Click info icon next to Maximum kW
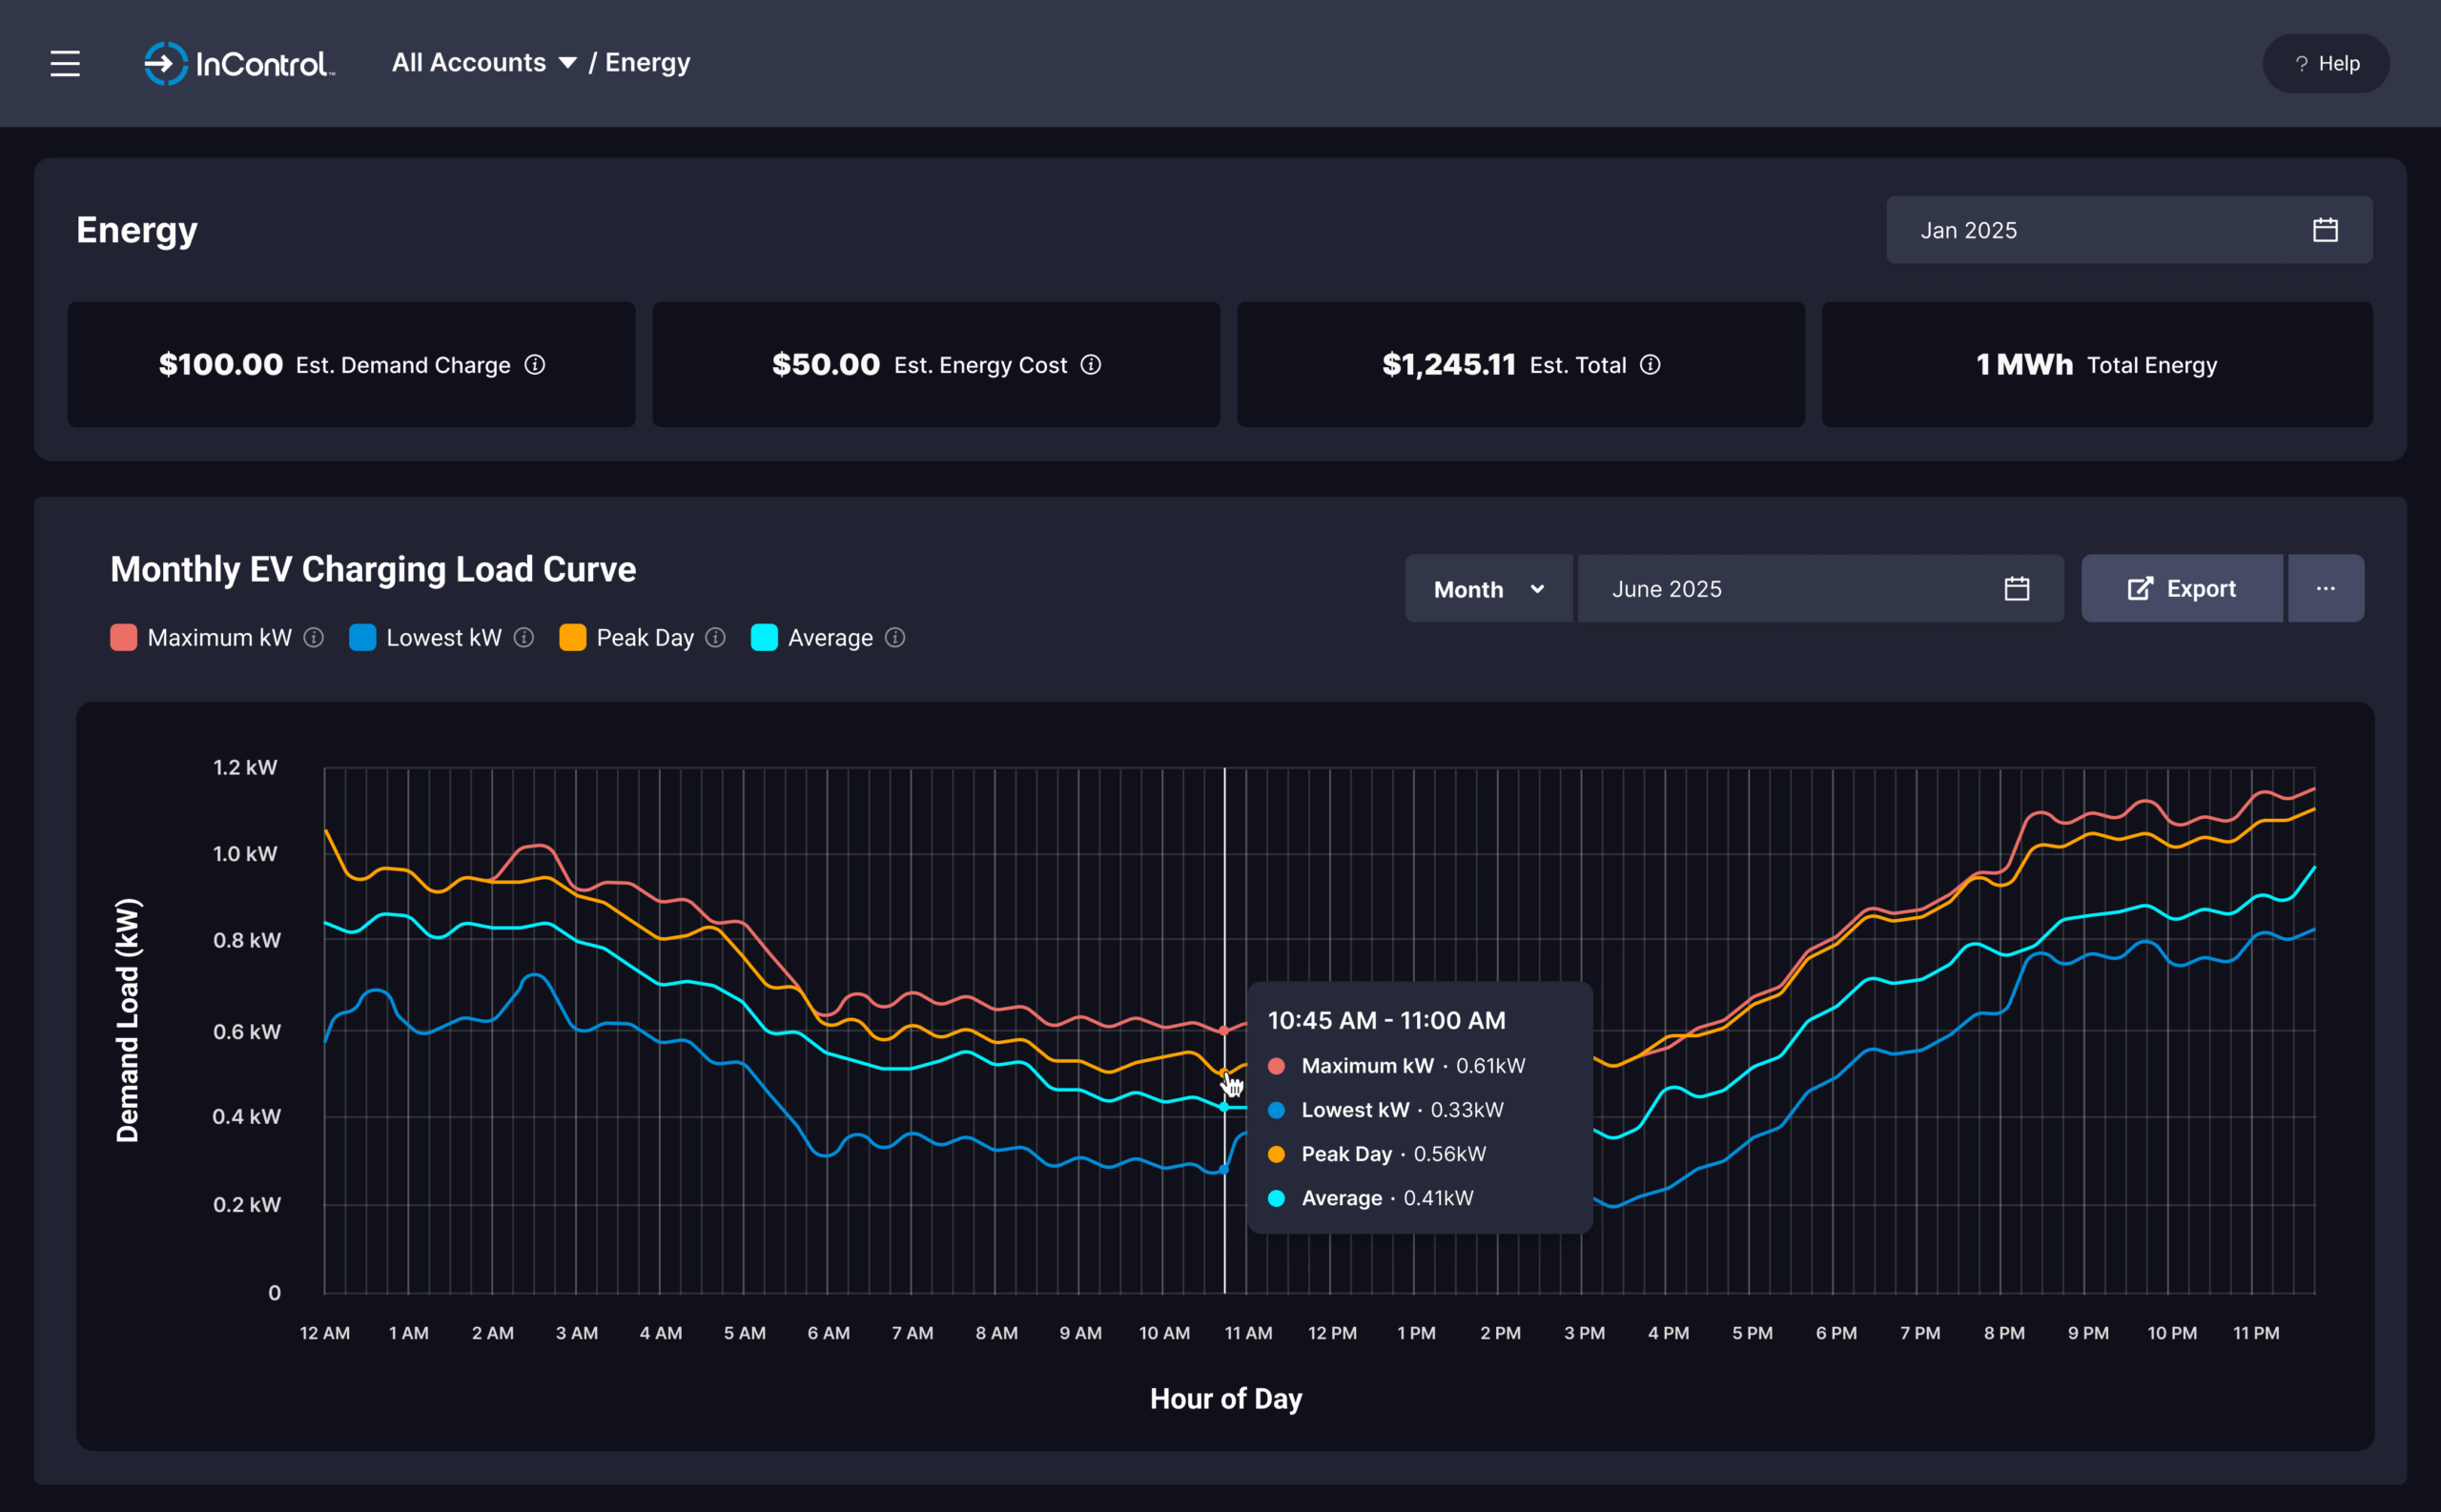Viewport: 2441px width, 1512px height. (x=314, y=638)
